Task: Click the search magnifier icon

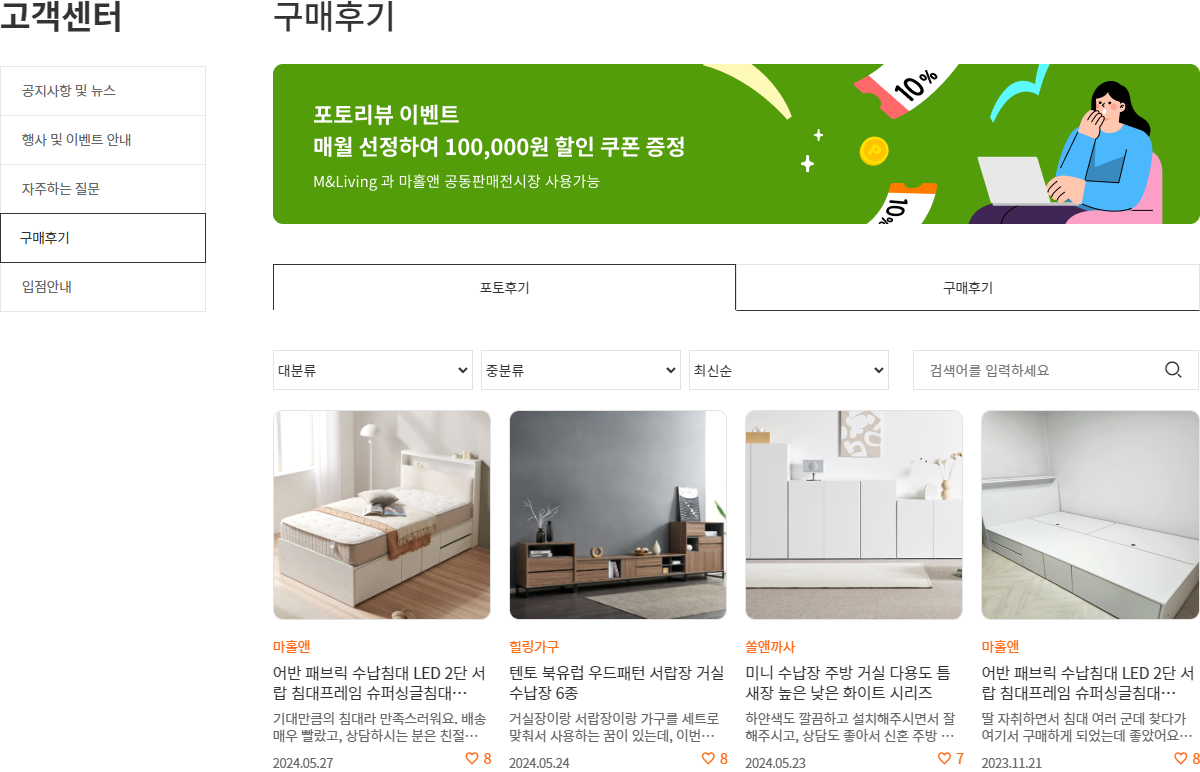Action: (1173, 370)
